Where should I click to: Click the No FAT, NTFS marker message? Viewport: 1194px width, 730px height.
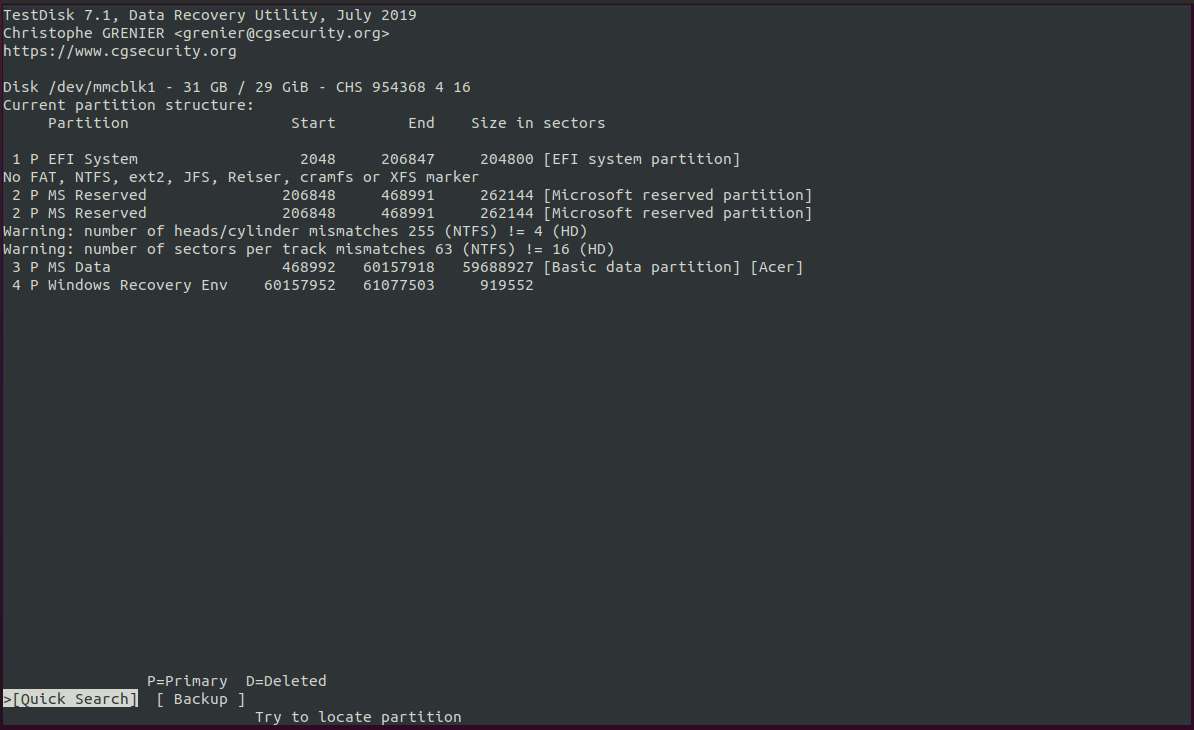(241, 177)
